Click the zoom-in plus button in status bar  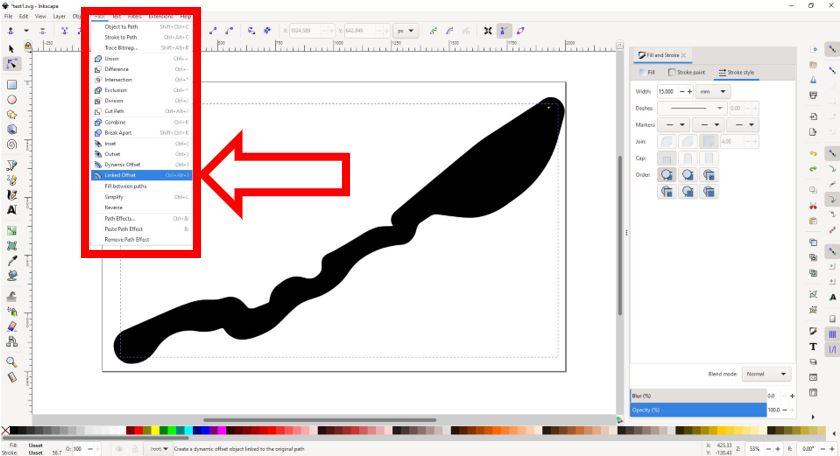[778, 449]
